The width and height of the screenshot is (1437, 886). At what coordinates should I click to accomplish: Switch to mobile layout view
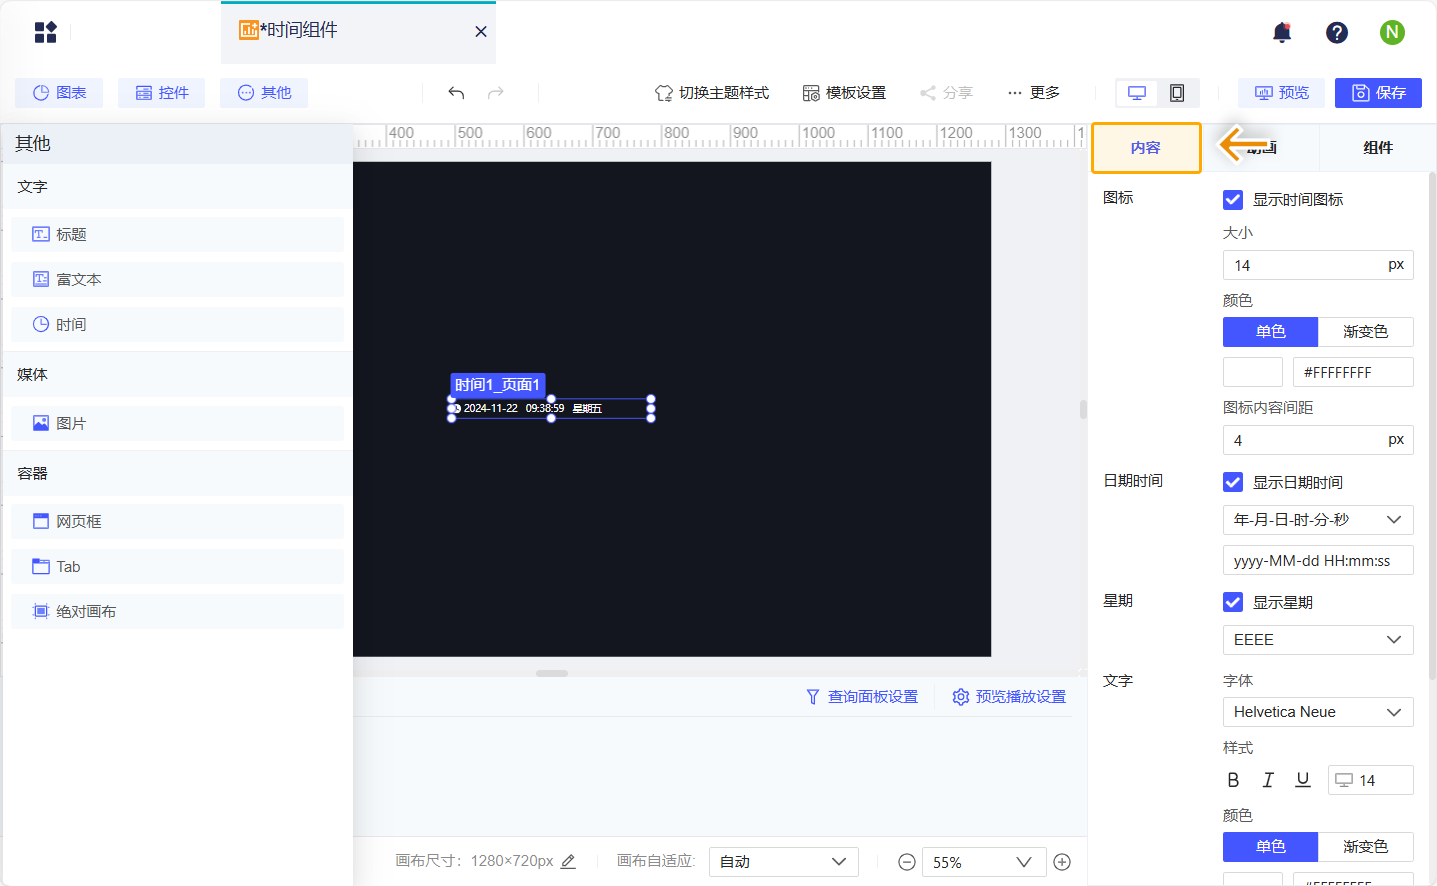(1177, 93)
